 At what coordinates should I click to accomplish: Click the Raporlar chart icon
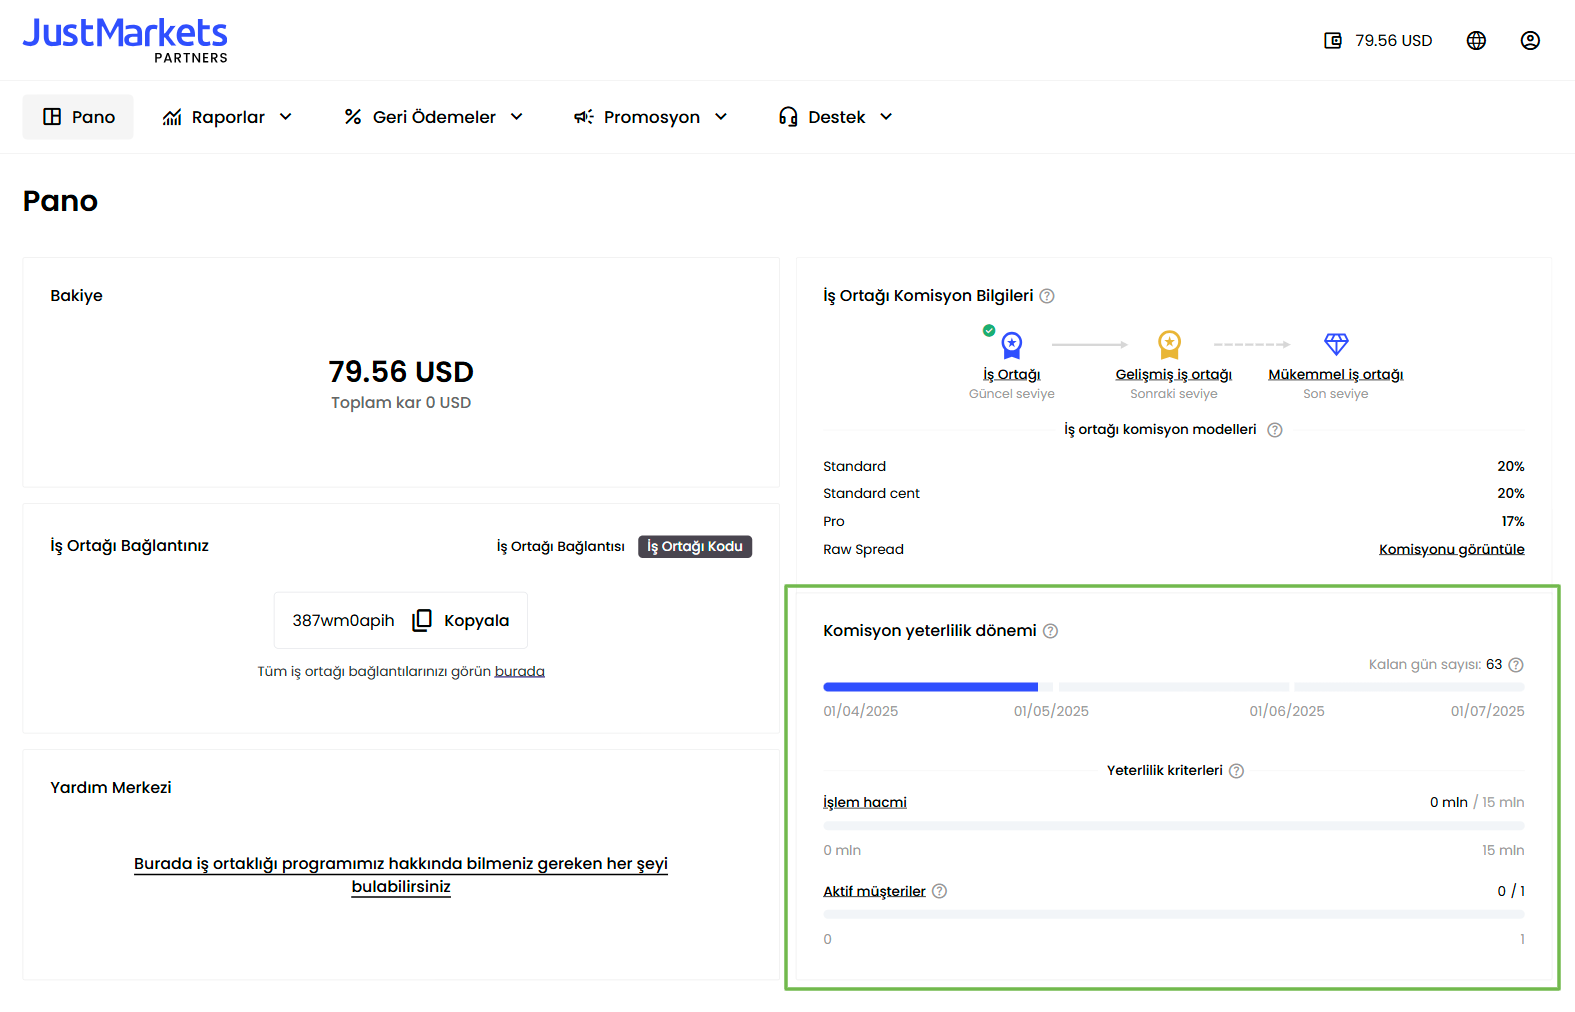point(172,117)
